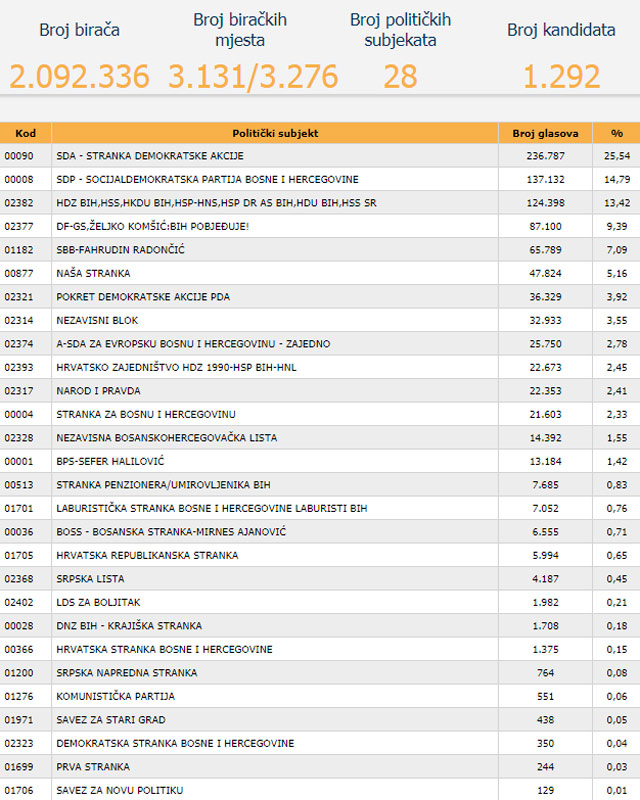Select the polling stations count 3.131/3.276
640x800 pixels.
point(253,77)
